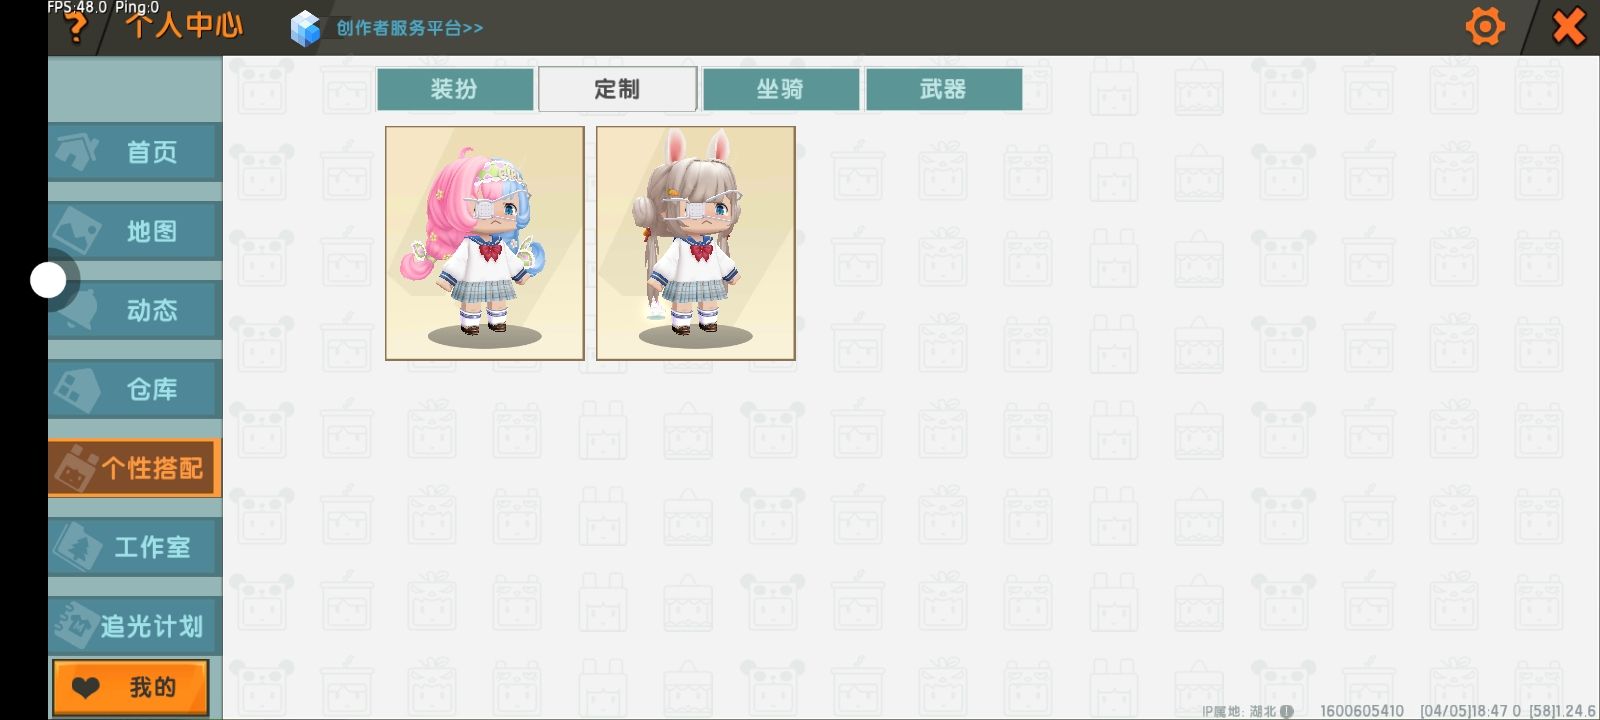This screenshot has width=1600, height=720.
Task: Select the 定制 tab
Action: click(617, 89)
